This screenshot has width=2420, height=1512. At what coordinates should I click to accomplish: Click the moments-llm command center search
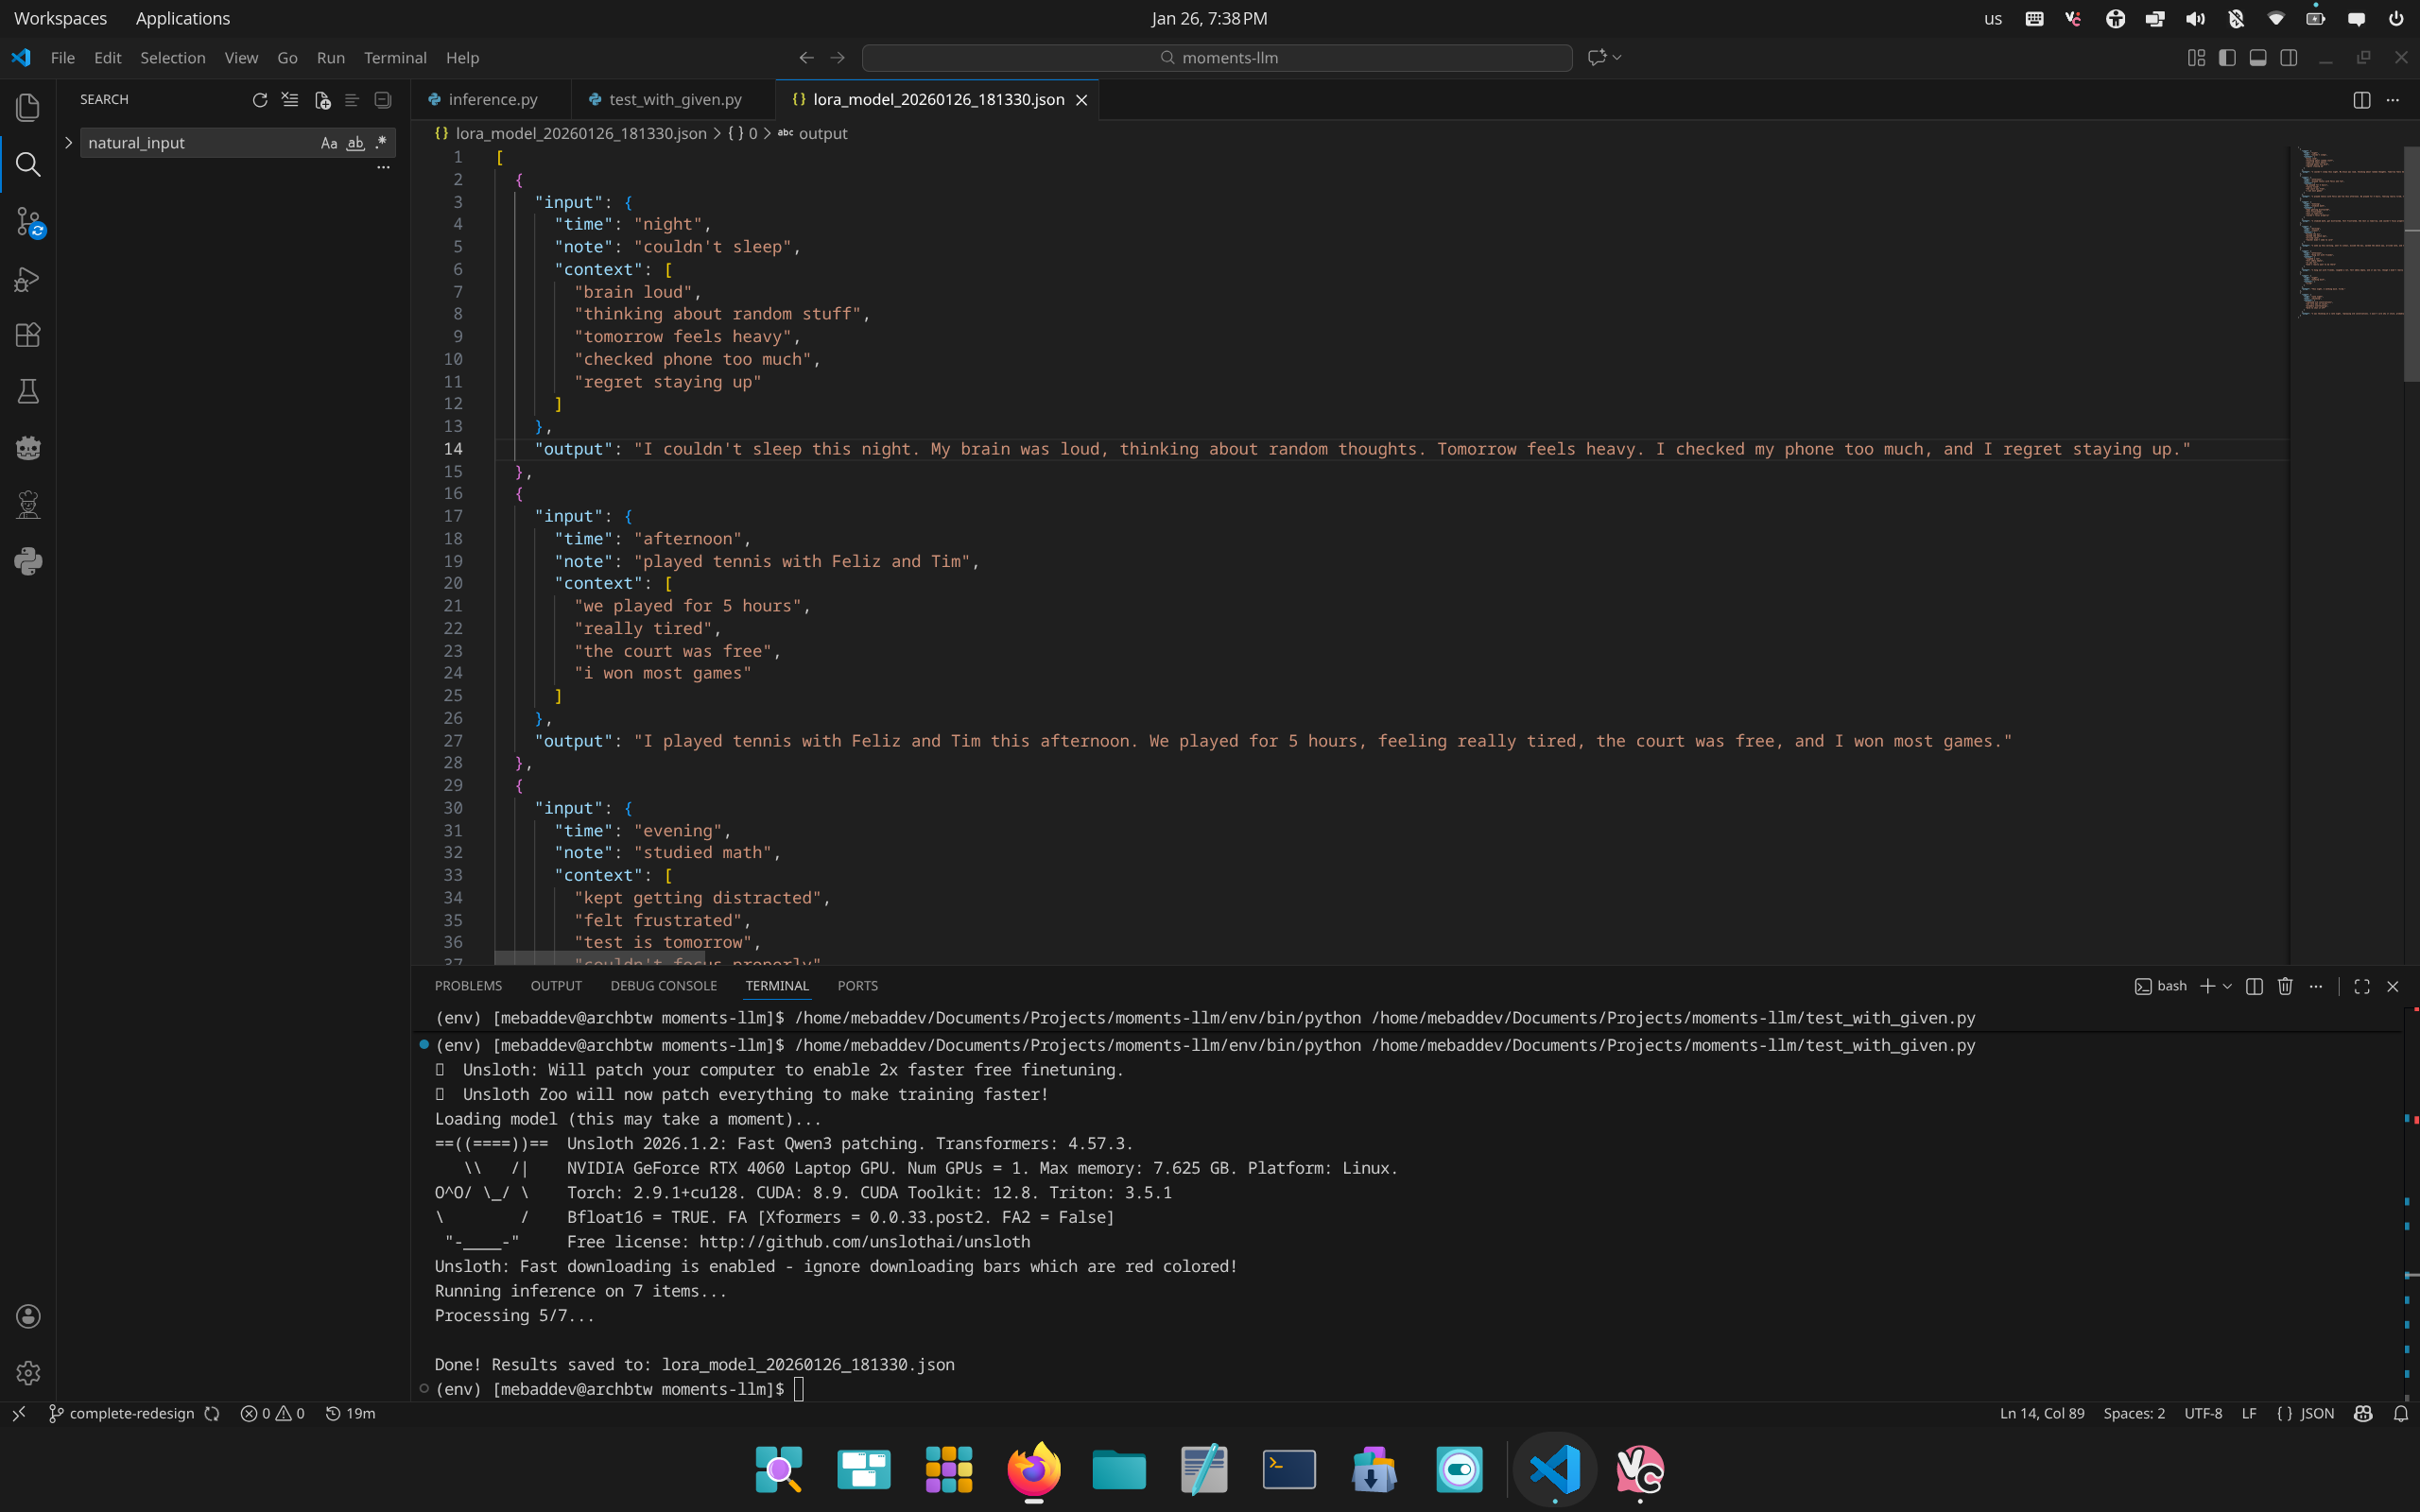[x=1217, y=58]
